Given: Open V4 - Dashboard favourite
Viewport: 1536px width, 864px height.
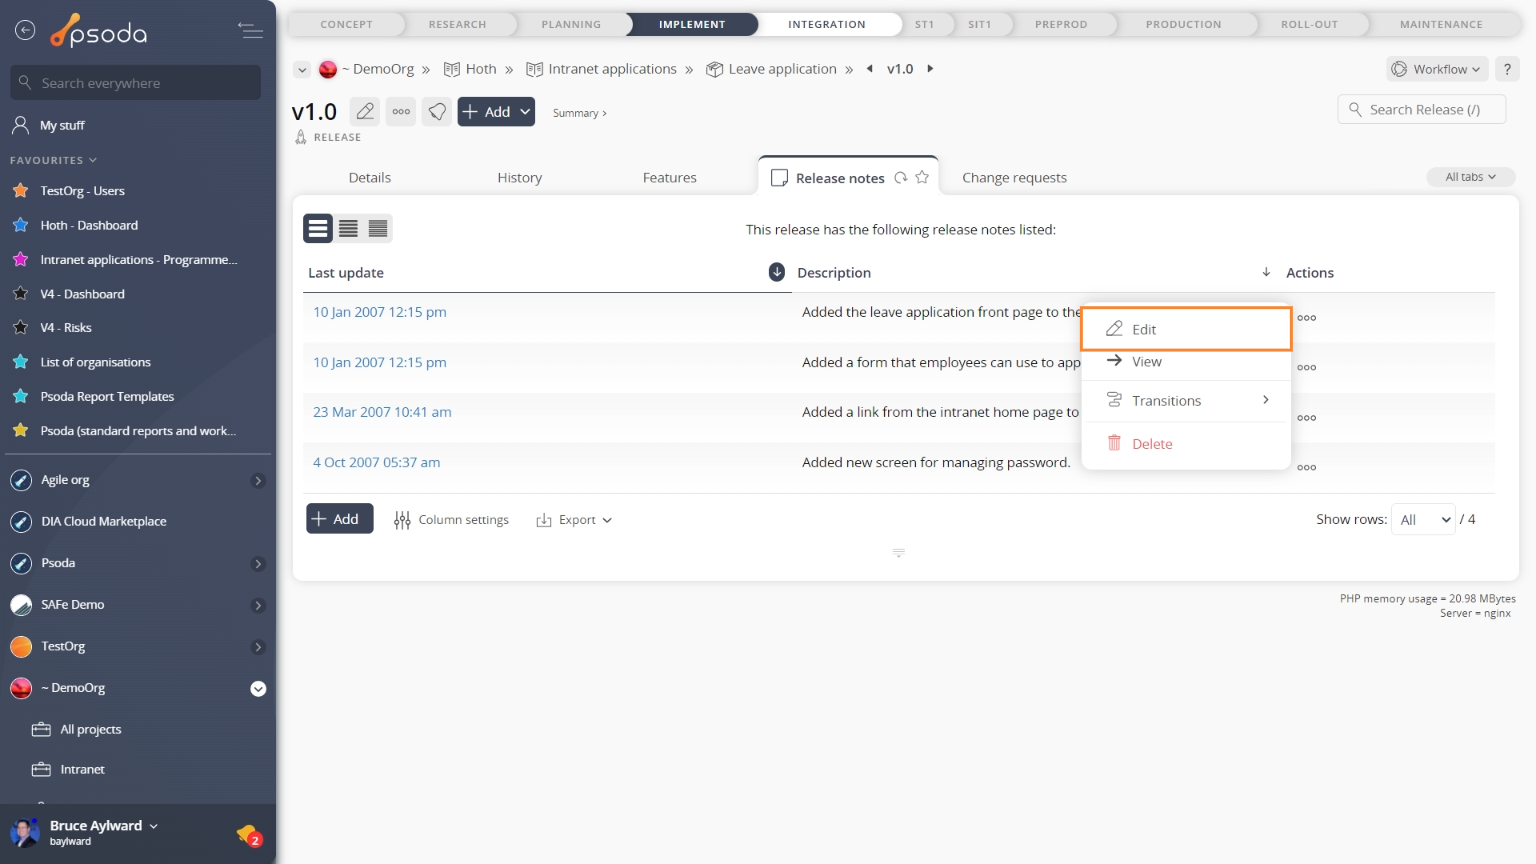Looking at the screenshot, I should point(68,294).
